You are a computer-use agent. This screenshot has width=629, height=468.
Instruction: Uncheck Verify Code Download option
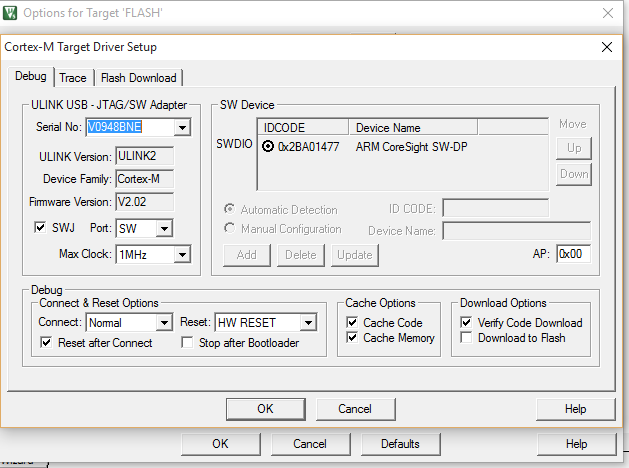466,322
